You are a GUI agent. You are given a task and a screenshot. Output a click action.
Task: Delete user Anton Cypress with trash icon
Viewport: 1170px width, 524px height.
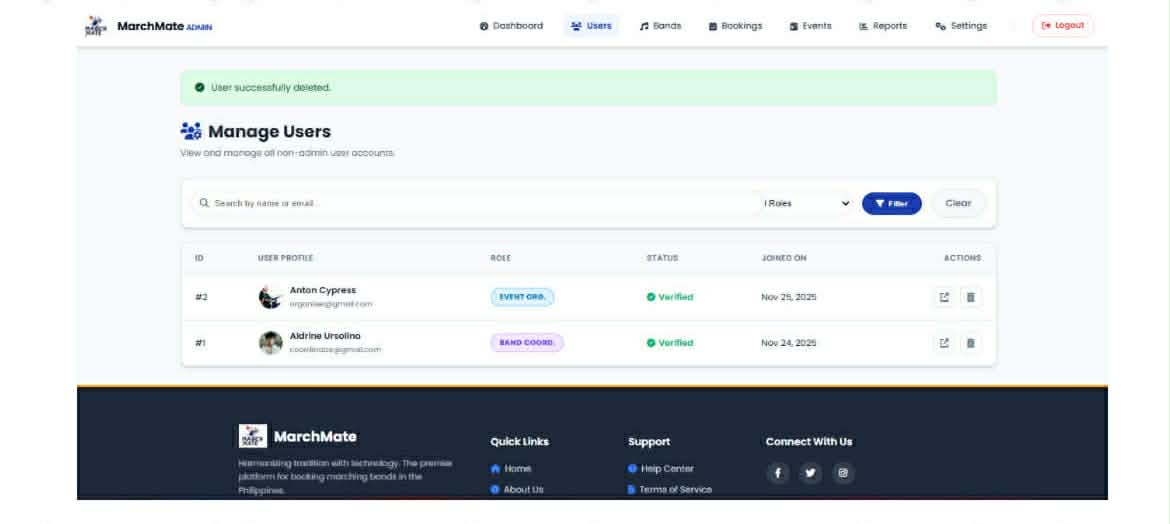click(969, 297)
